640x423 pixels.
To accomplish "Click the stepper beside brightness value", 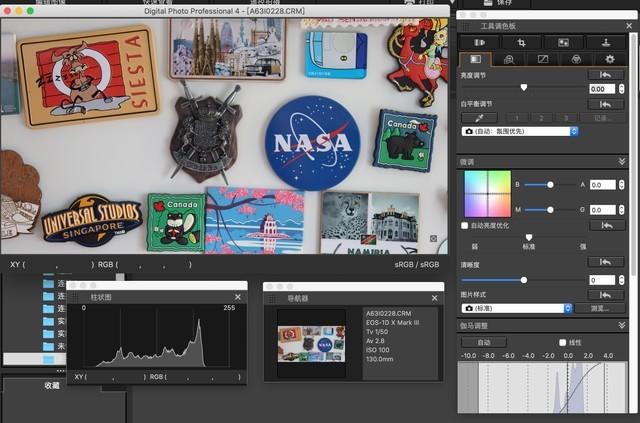I will pos(621,89).
